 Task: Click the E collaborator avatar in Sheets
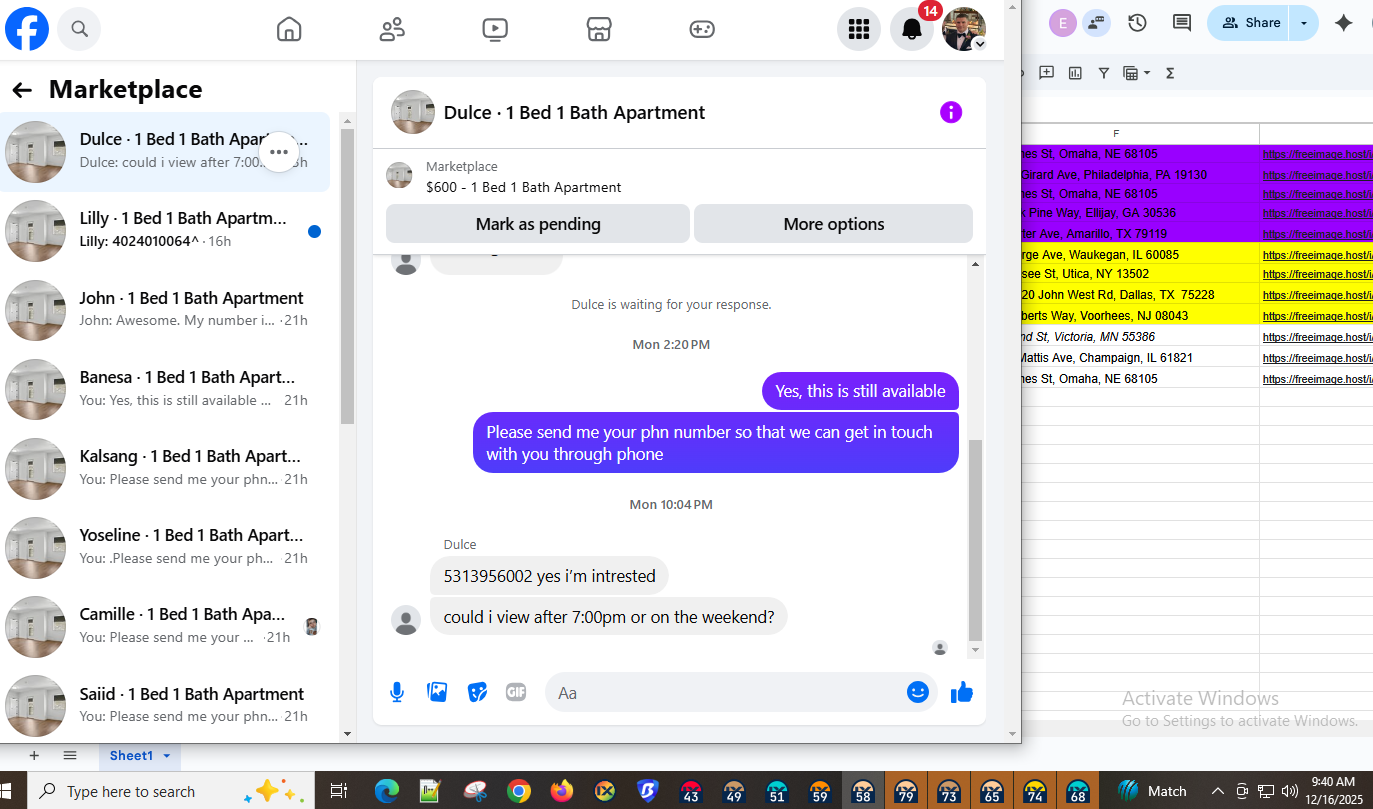pos(1062,22)
